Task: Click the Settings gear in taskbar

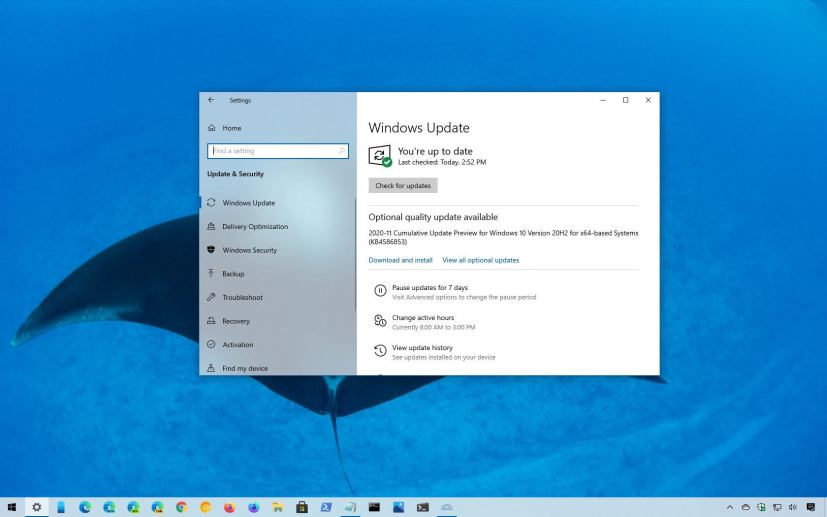Action: click(x=36, y=508)
